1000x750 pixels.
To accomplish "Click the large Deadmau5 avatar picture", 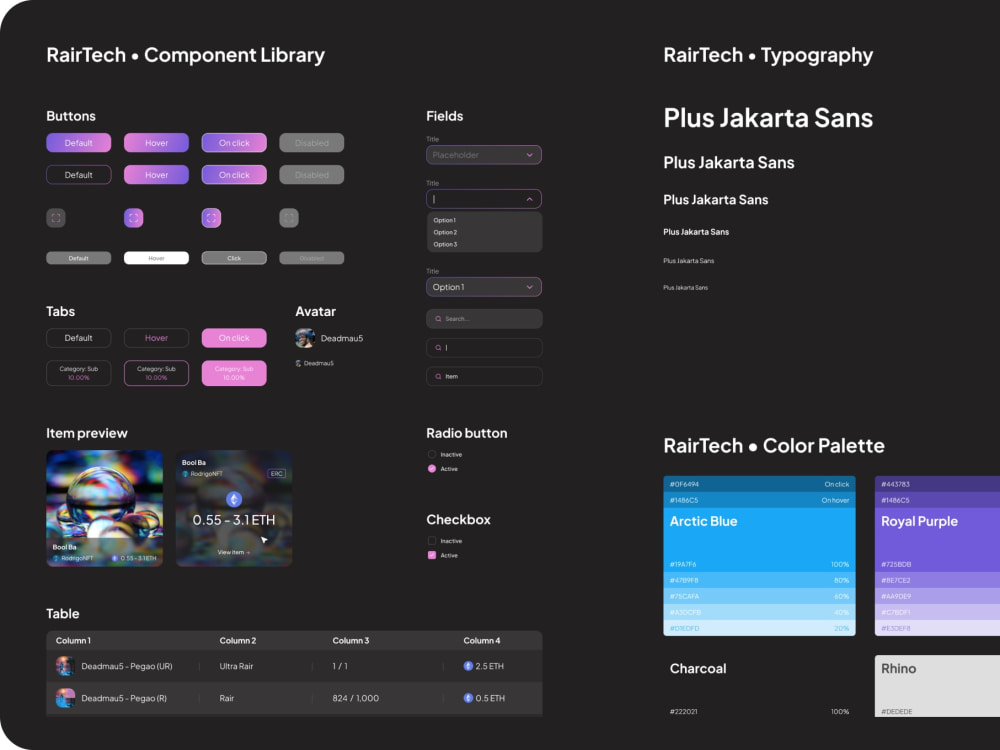I will (x=305, y=338).
